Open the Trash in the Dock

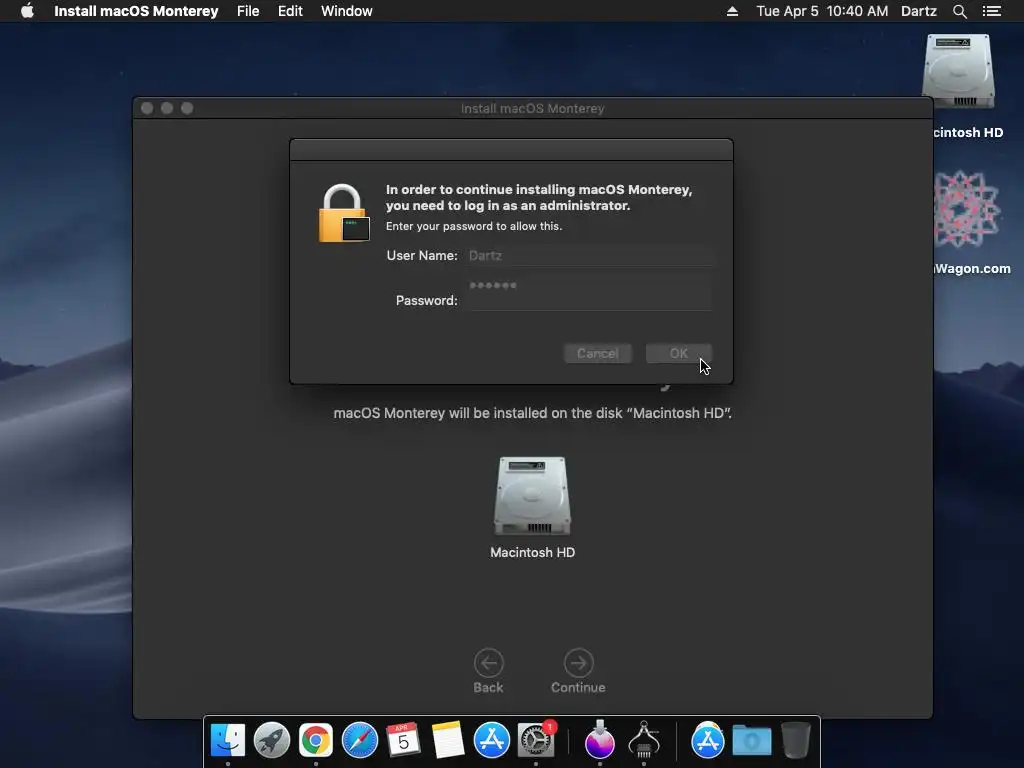[795, 739]
